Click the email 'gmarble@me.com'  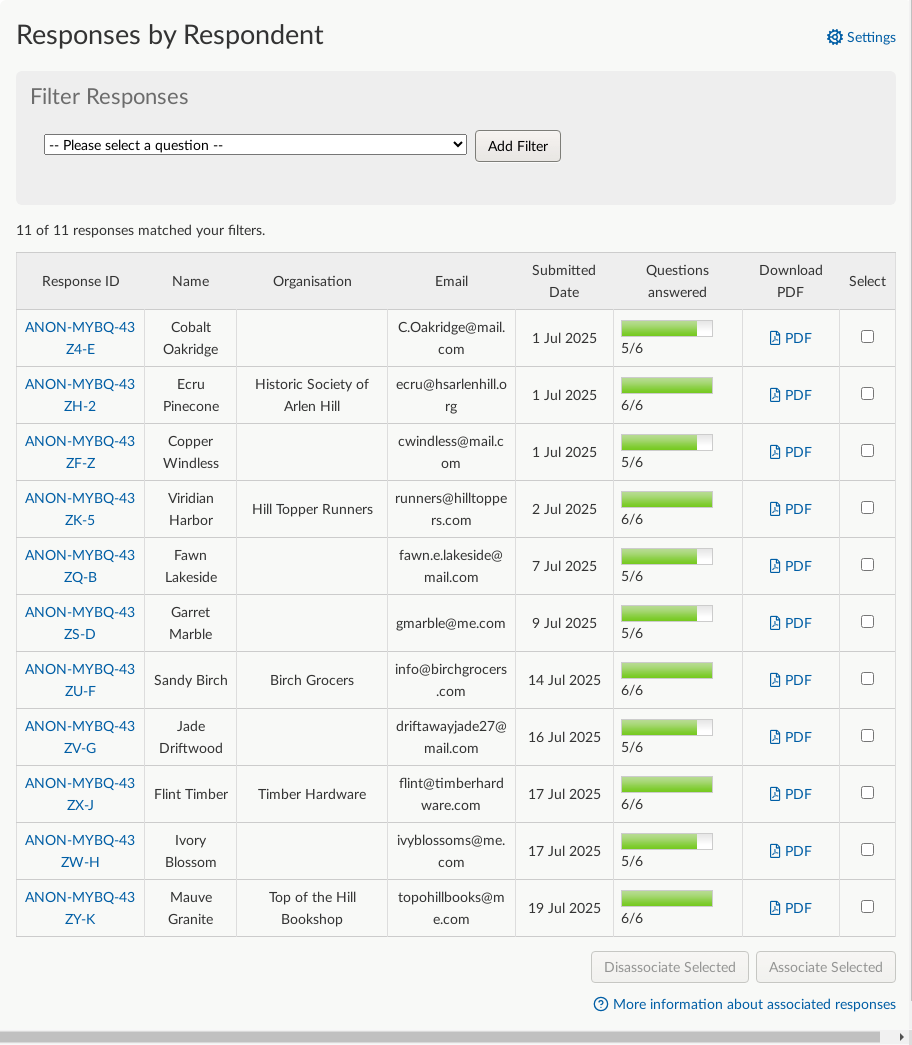[451, 623]
